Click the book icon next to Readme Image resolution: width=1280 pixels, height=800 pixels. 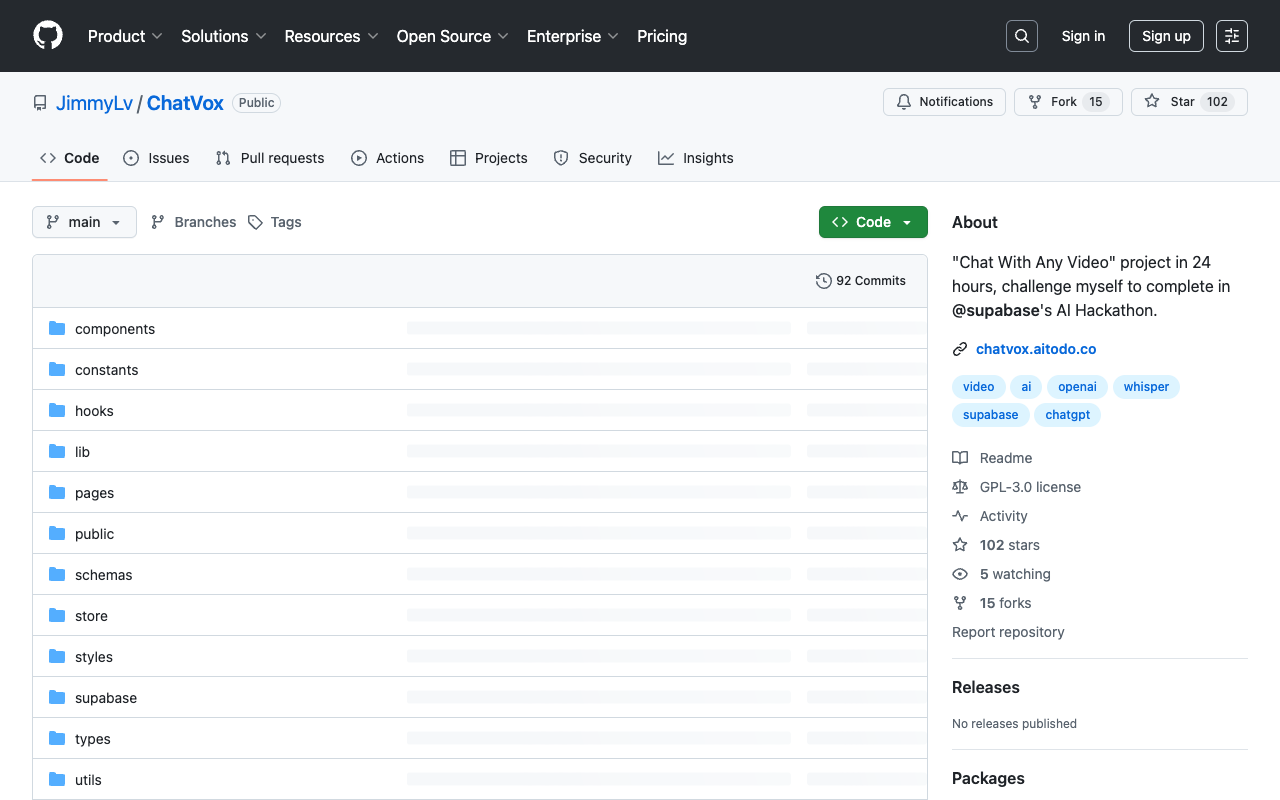(x=960, y=458)
